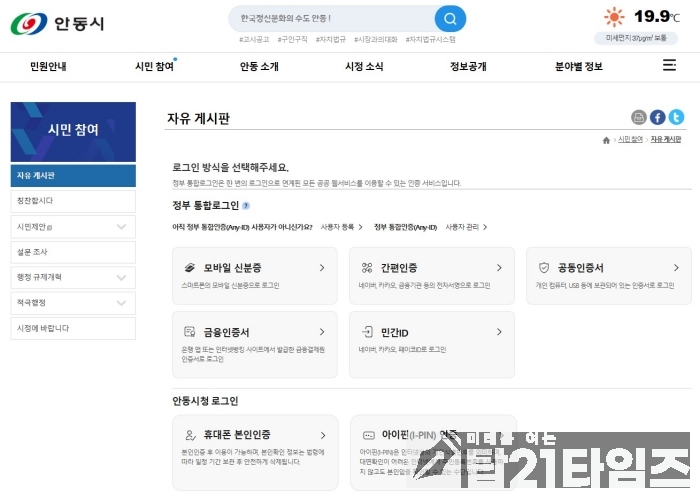
Task: Click the blue search magnifier button
Action: click(450, 19)
